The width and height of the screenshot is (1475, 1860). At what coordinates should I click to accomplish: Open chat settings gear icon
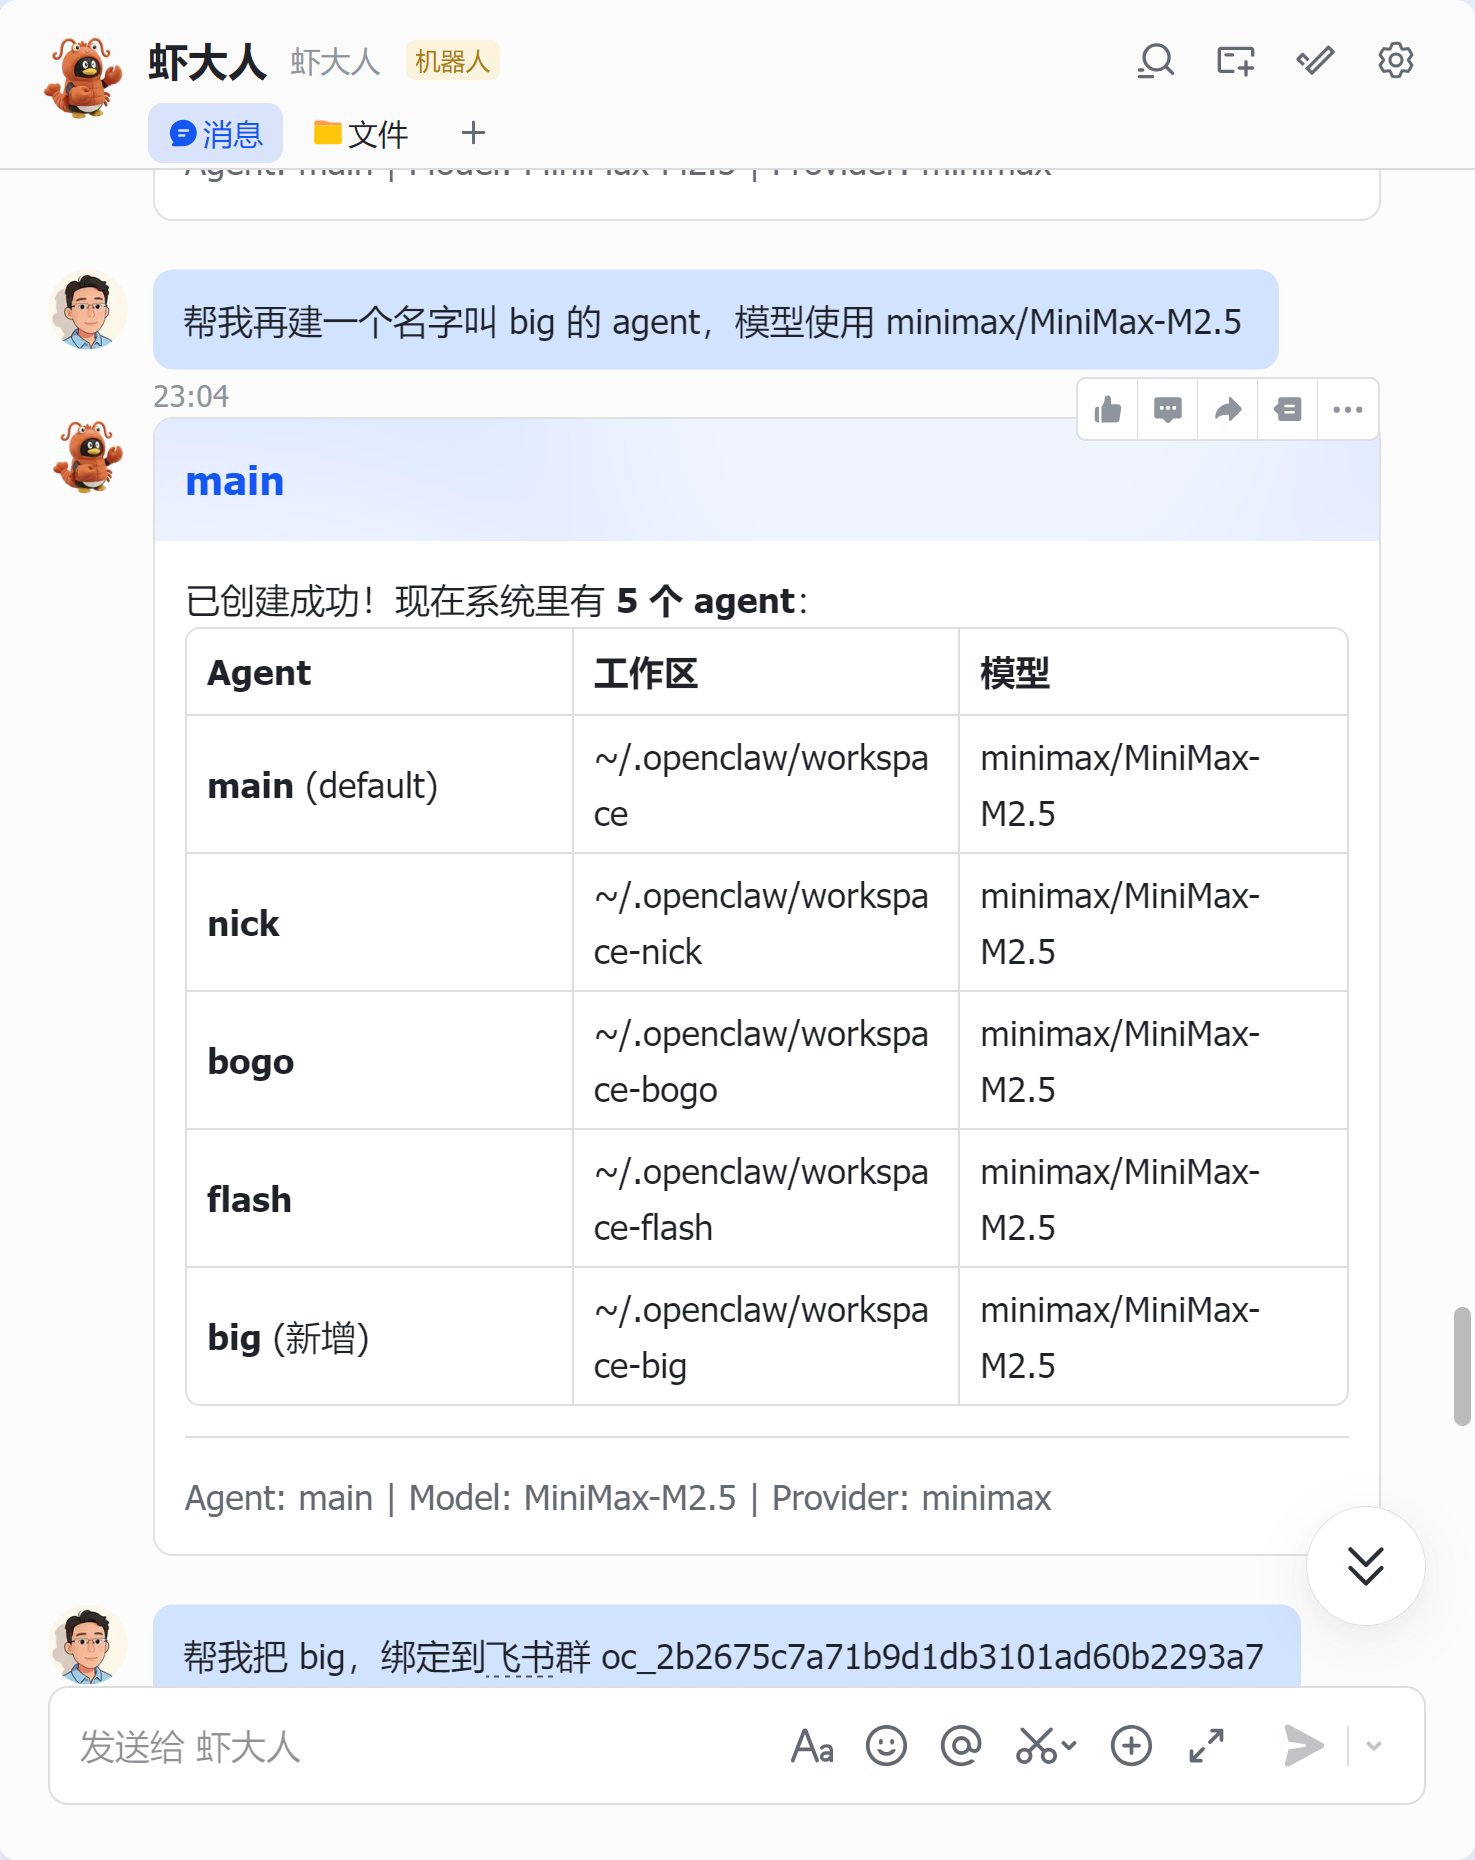[x=1395, y=61]
